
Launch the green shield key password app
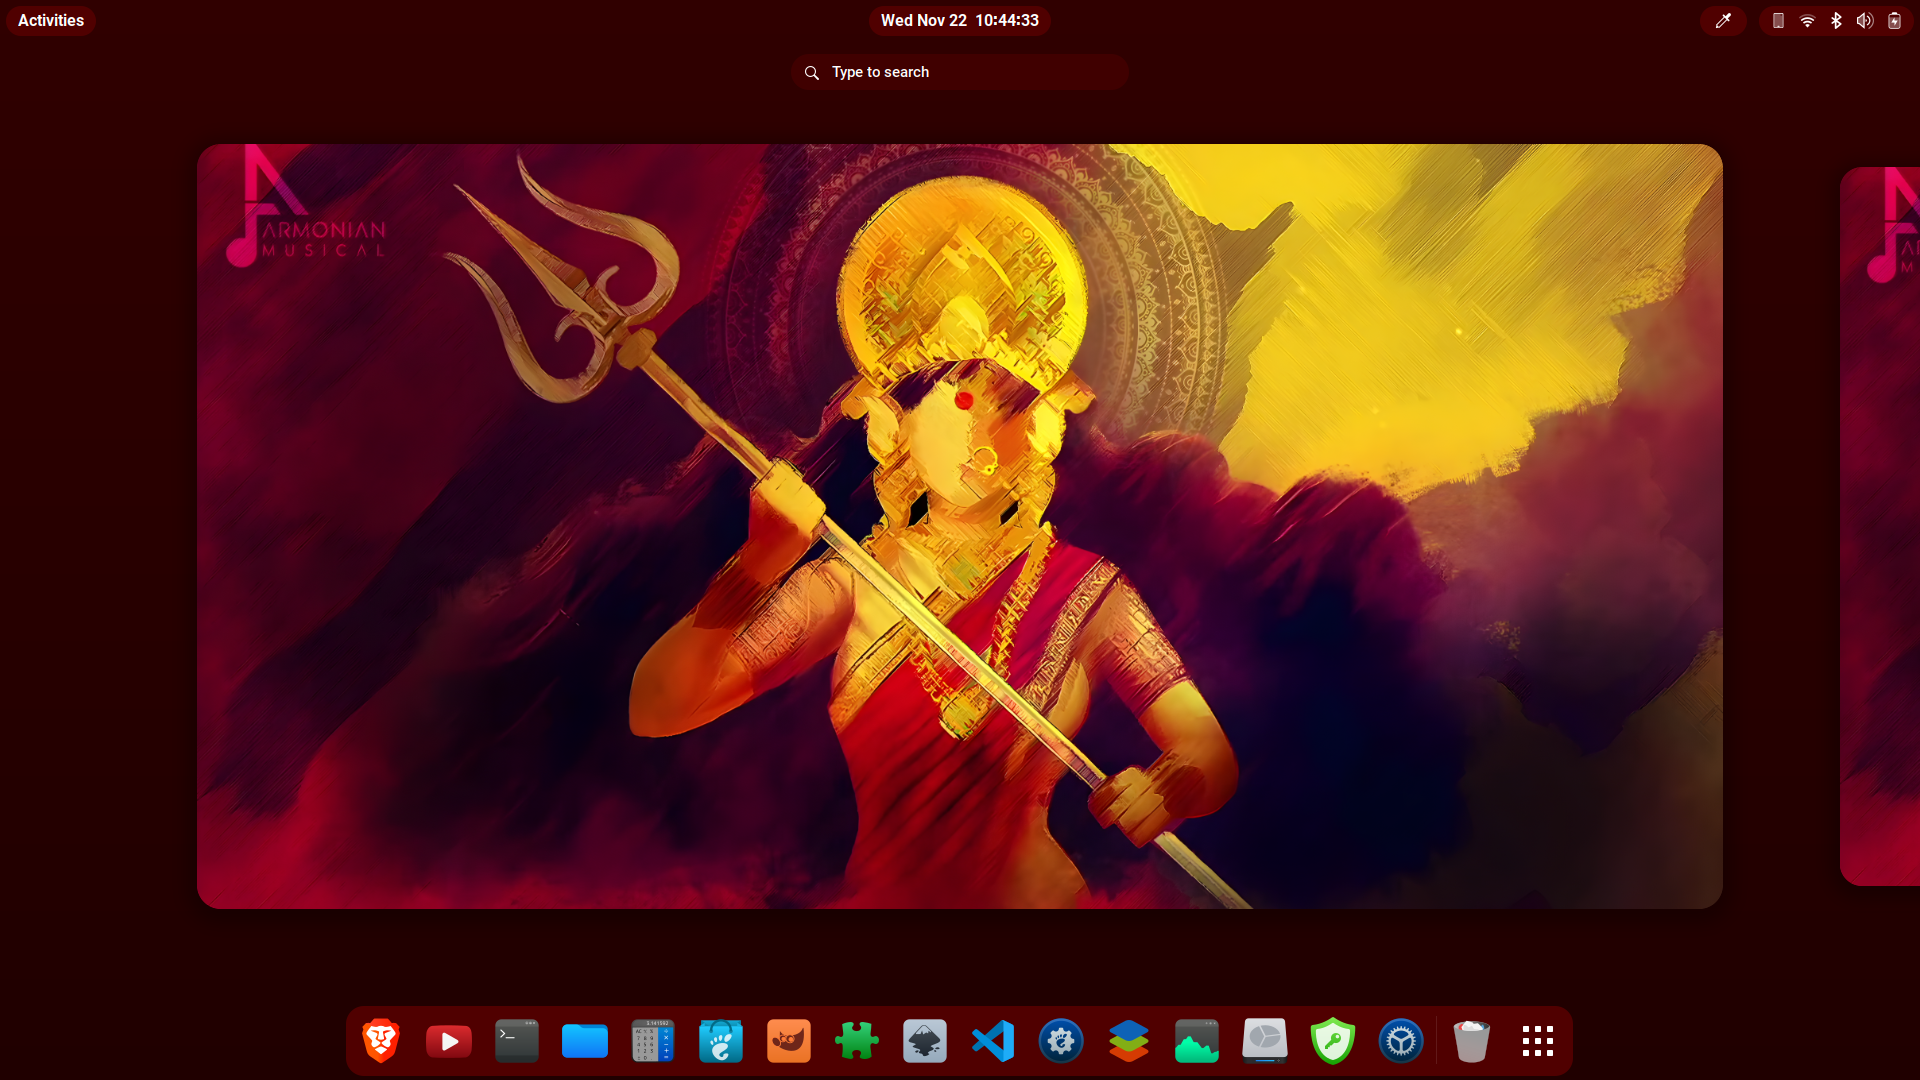(x=1333, y=1041)
